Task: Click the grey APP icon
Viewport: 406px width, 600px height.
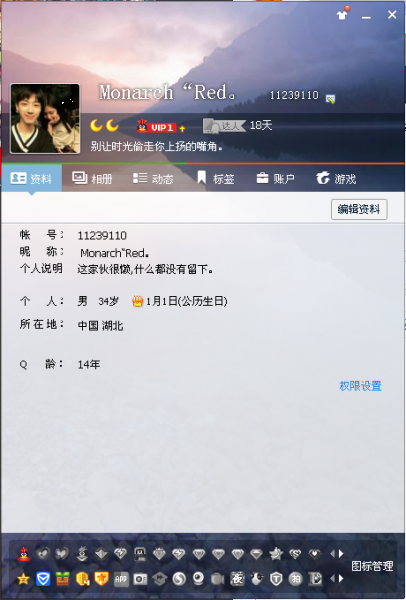Action: [x=121, y=579]
